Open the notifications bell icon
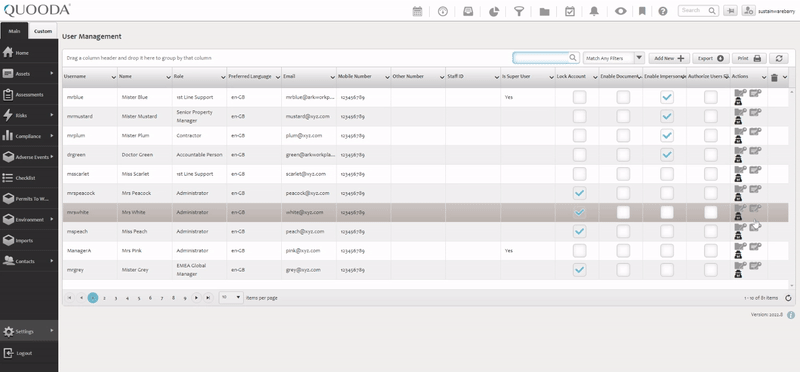This screenshot has width=800, height=372. [594, 11]
